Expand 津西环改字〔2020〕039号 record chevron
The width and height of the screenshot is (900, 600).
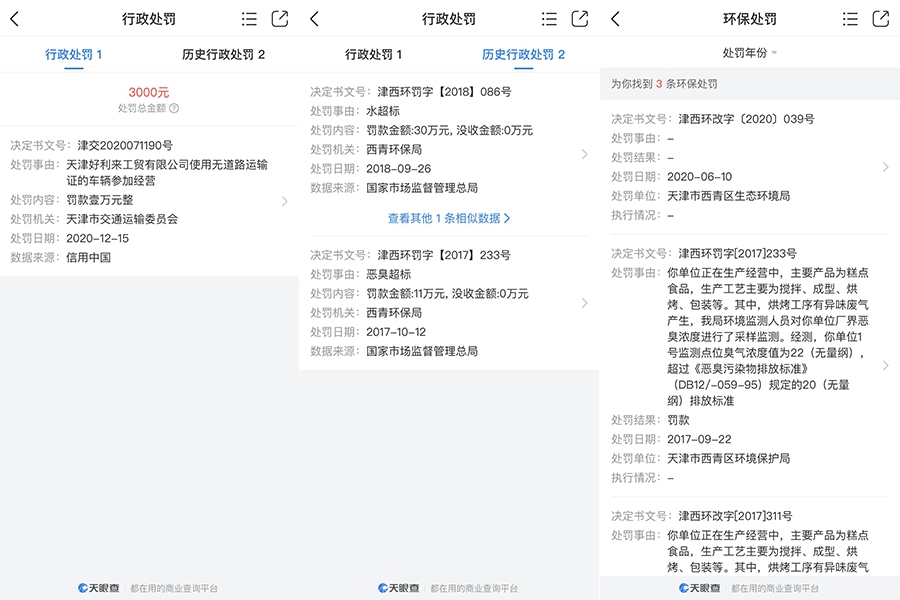click(886, 167)
